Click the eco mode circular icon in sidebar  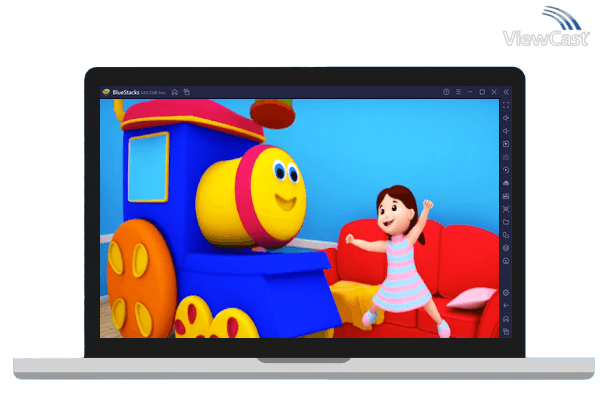(x=506, y=261)
